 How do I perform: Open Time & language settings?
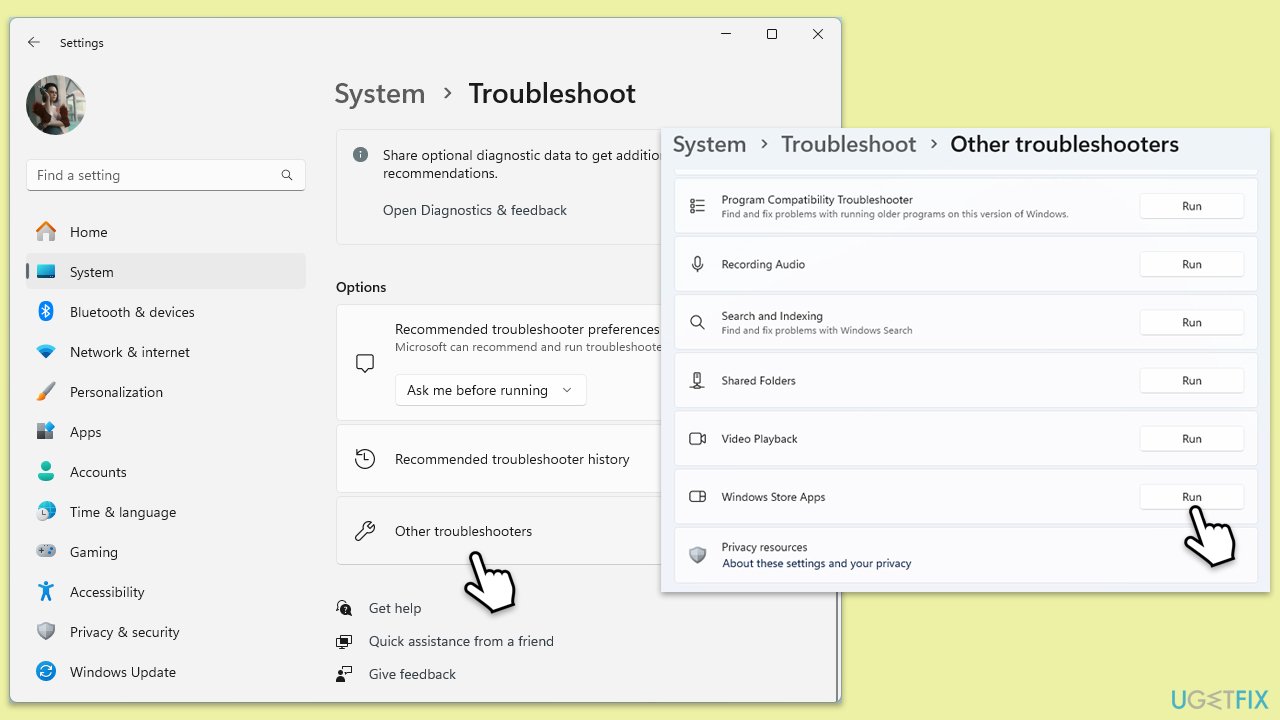[x=122, y=512]
